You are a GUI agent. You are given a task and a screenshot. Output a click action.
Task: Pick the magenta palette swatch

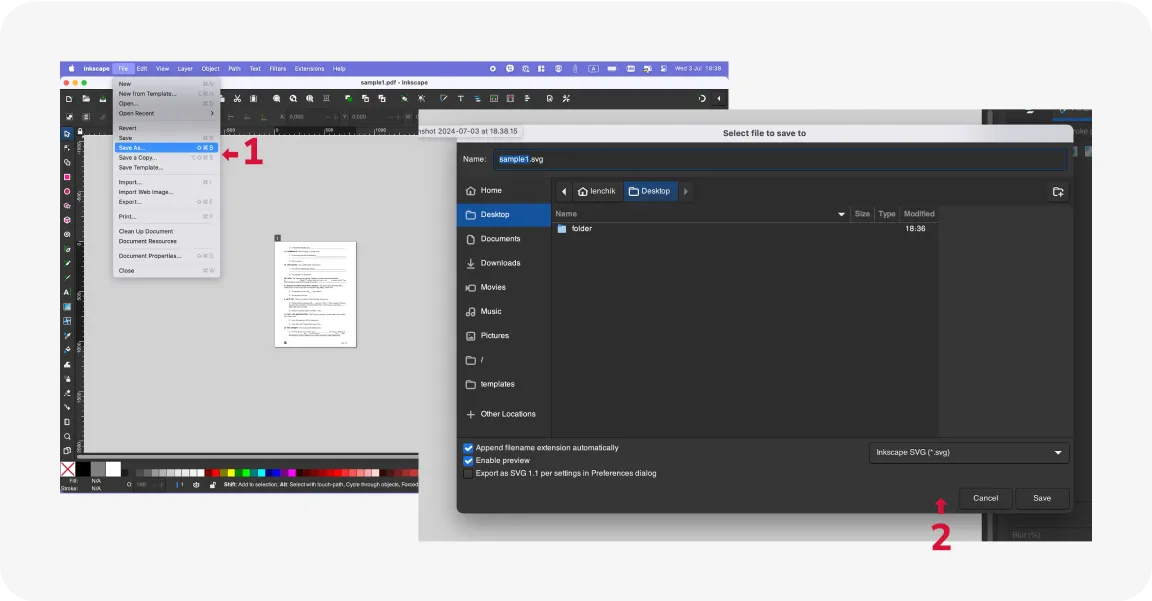point(292,473)
